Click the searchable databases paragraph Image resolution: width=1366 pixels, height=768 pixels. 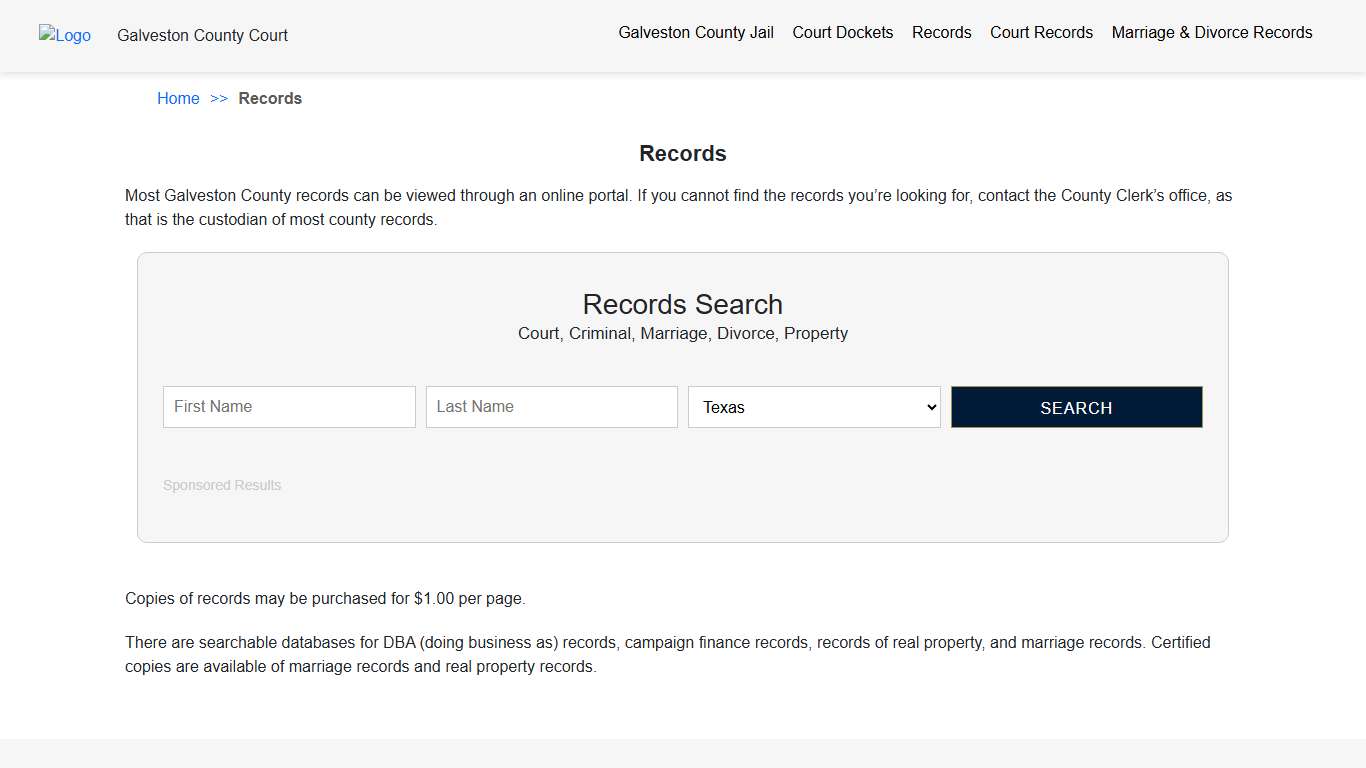point(667,654)
